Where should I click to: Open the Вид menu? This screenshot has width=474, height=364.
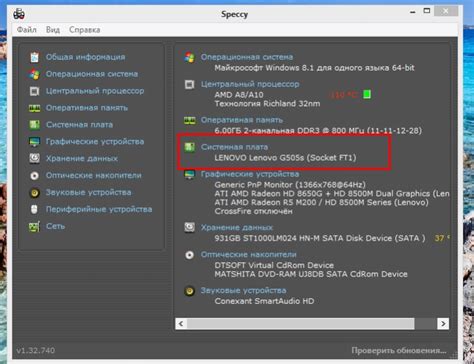click(53, 30)
